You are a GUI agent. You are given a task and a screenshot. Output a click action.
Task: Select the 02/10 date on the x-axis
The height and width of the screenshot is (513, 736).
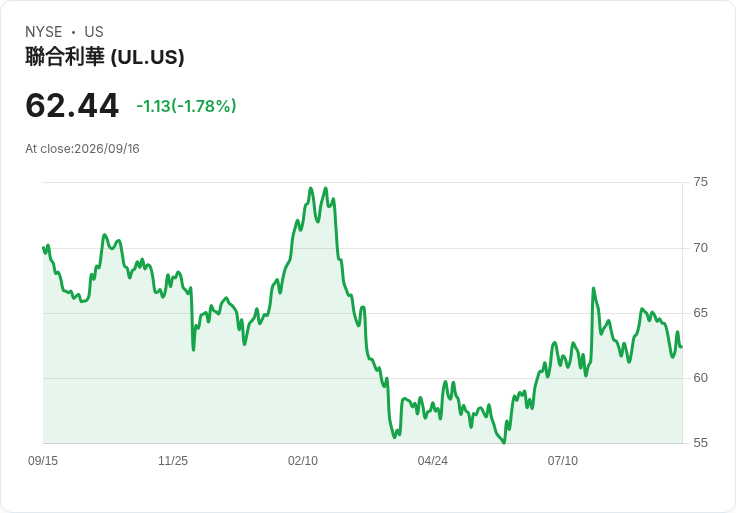[x=303, y=461]
